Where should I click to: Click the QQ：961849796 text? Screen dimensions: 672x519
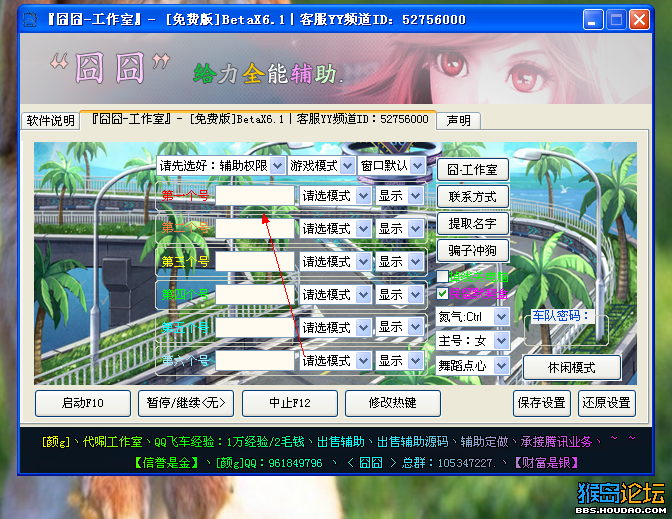click(x=283, y=463)
